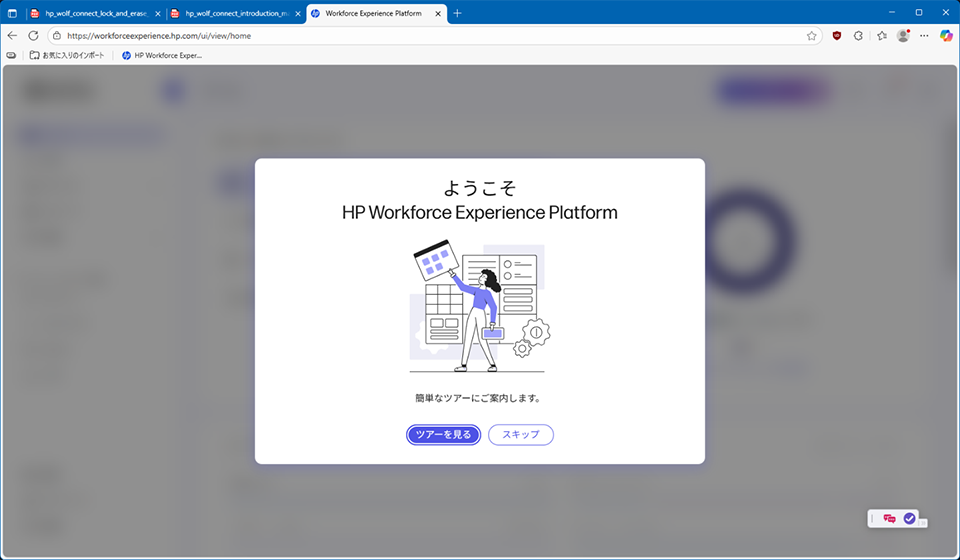Add this page to favorites star
Viewport: 960px width, 560px height.
tap(811, 35)
